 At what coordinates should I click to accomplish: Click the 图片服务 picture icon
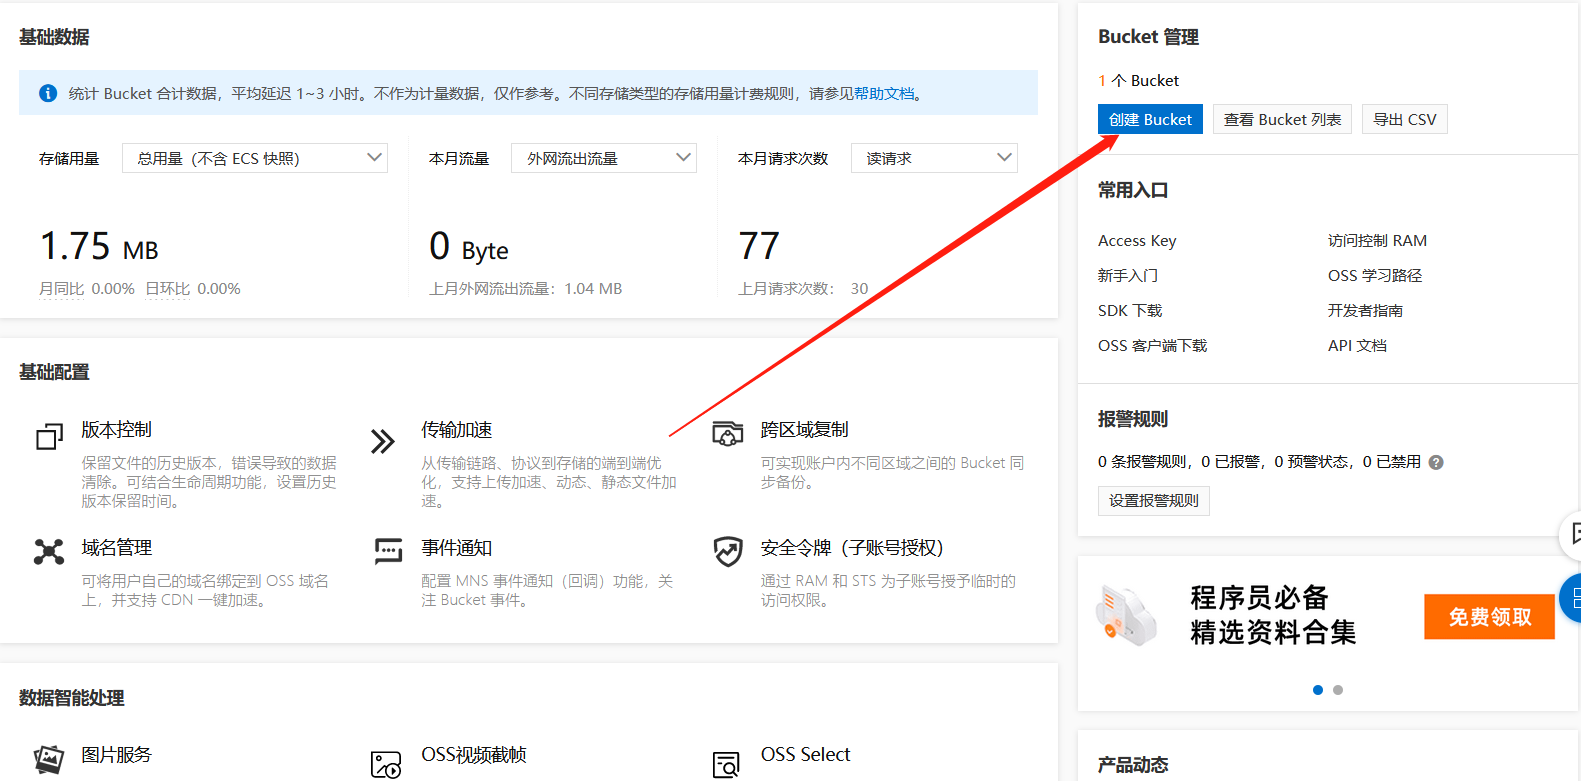[x=49, y=760]
